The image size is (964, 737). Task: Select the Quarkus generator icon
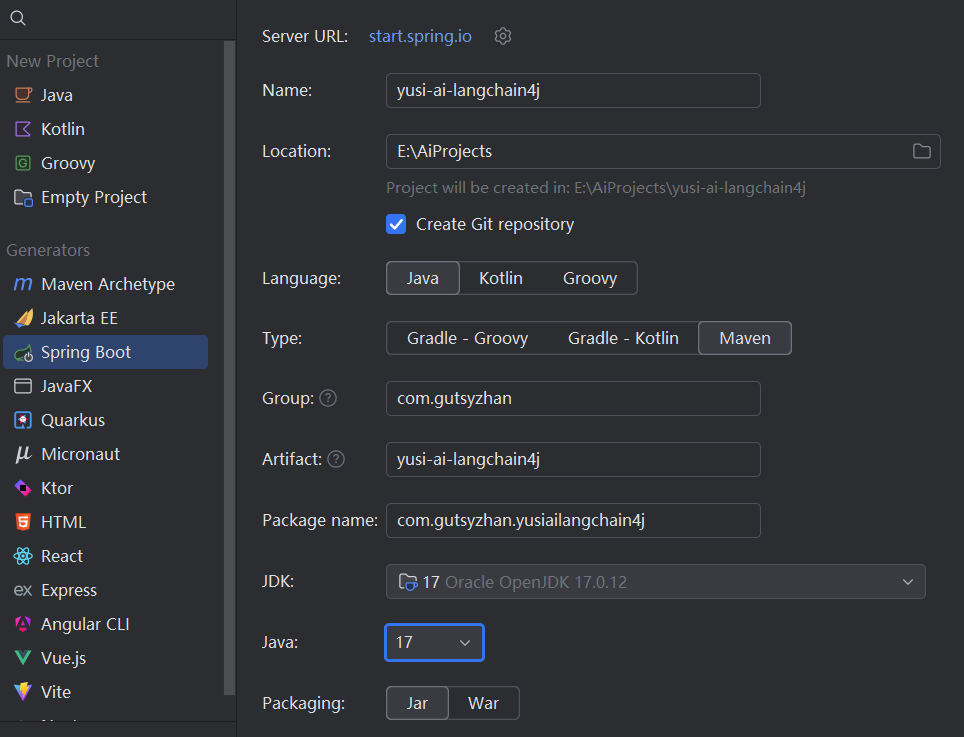click(x=23, y=420)
